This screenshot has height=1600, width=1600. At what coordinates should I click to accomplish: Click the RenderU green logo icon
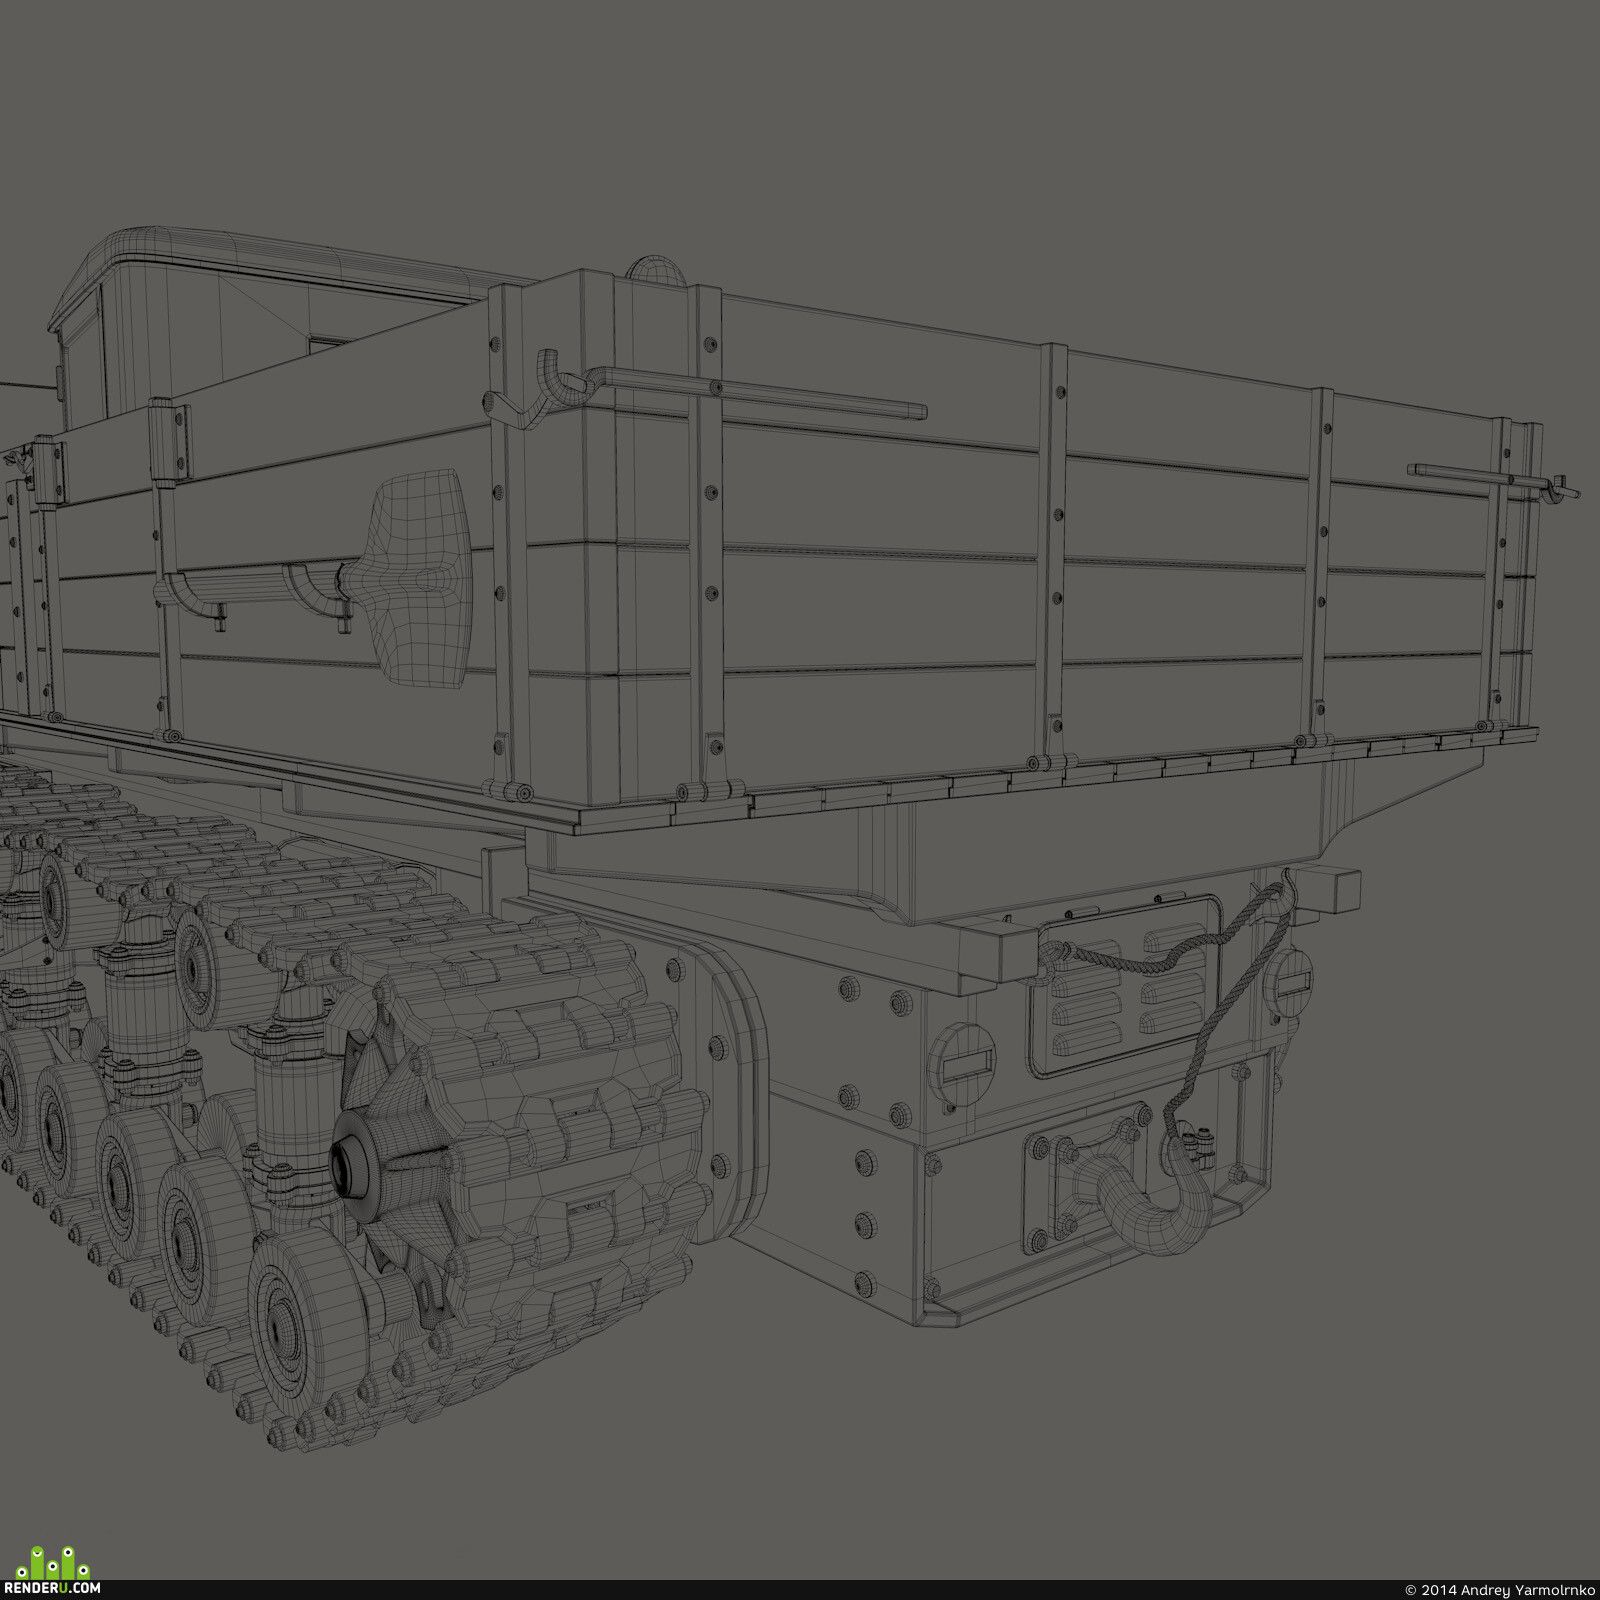pos(54,1561)
